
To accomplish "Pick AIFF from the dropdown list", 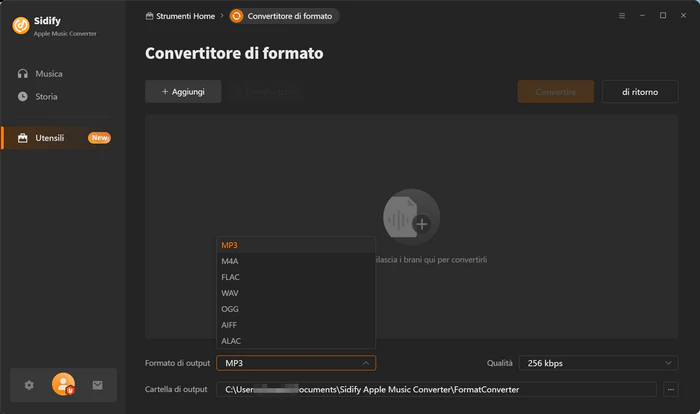I will coord(296,325).
